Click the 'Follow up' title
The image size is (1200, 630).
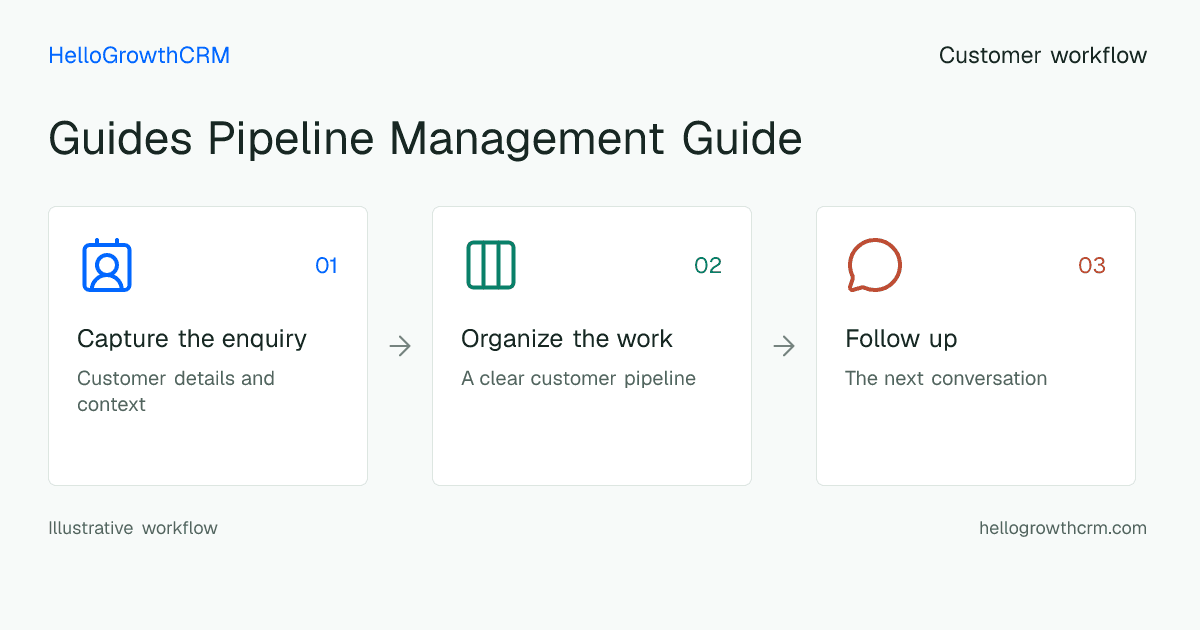901,339
